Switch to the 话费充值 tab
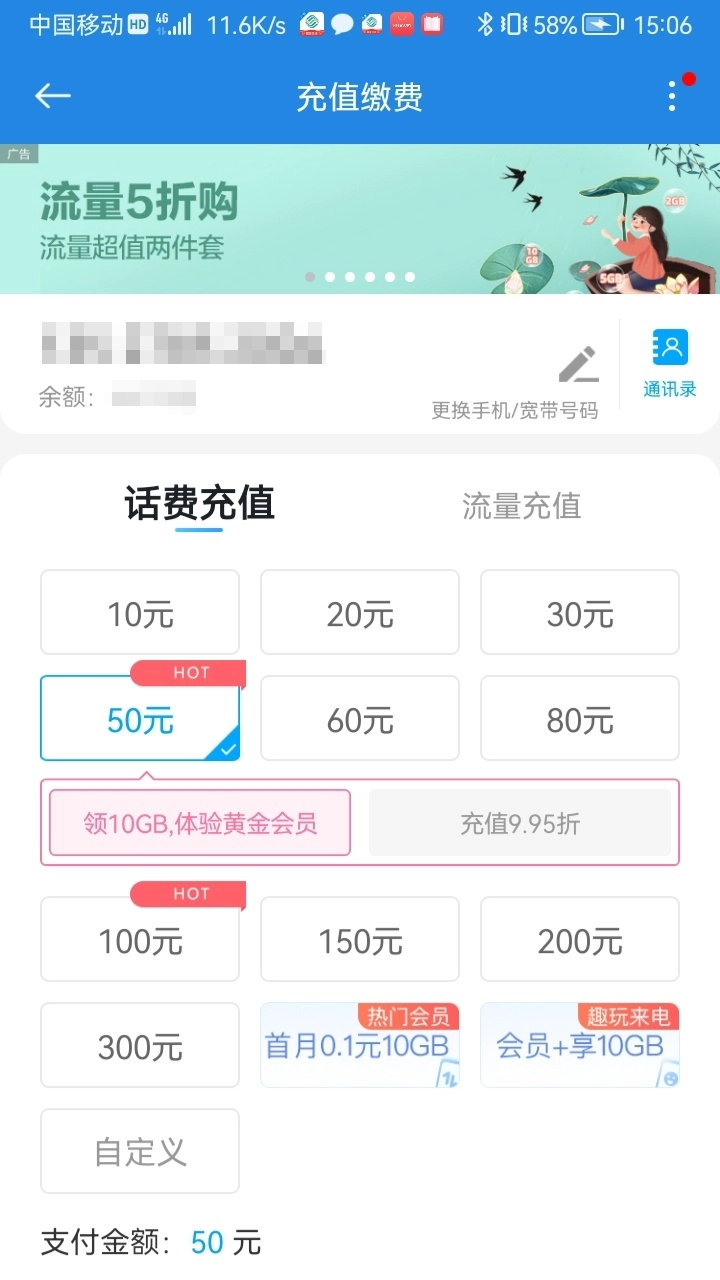The height and width of the screenshot is (1280, 720). (199, 504)
